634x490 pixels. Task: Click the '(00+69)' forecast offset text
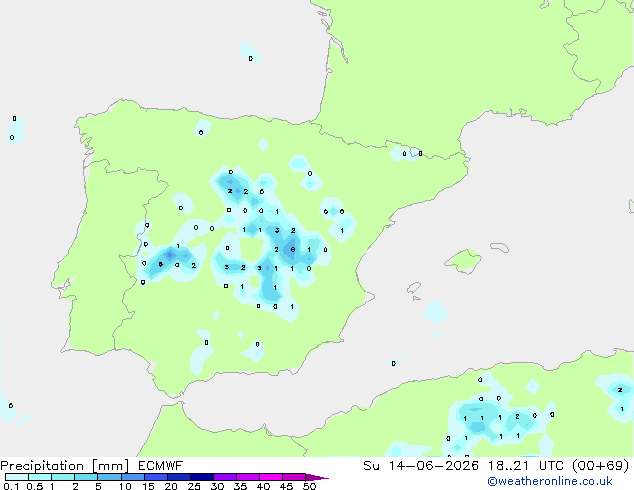pyautogui.click(x=600, y=466)
